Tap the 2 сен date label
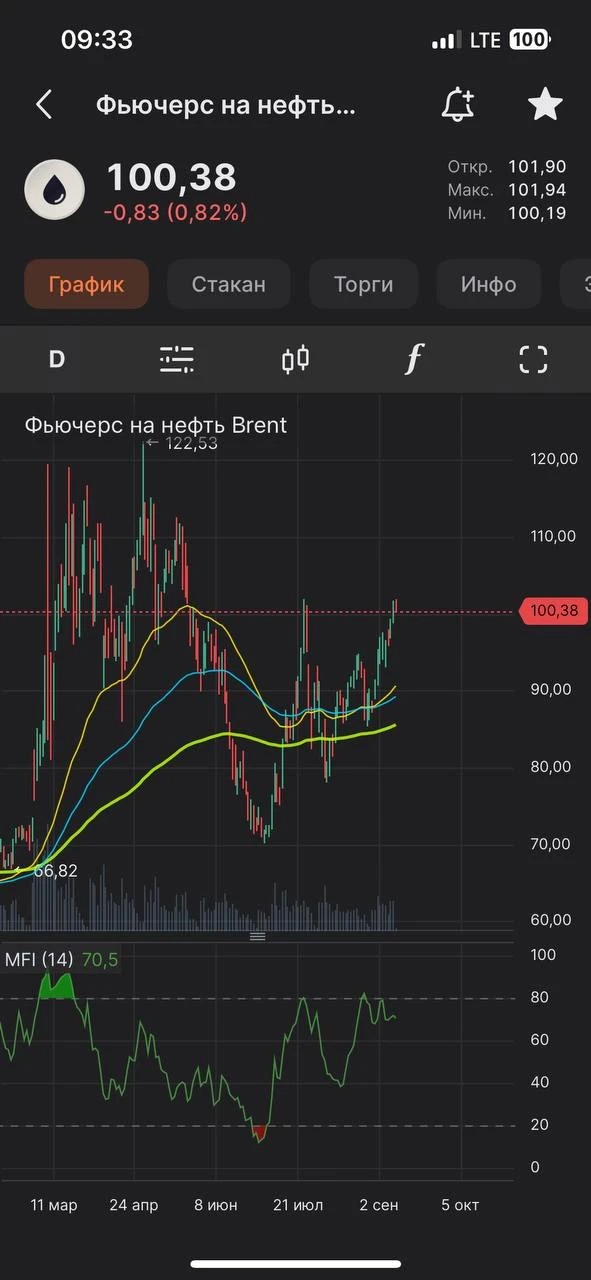This screenshot has height=1280, width=591. coord(379,1205)
